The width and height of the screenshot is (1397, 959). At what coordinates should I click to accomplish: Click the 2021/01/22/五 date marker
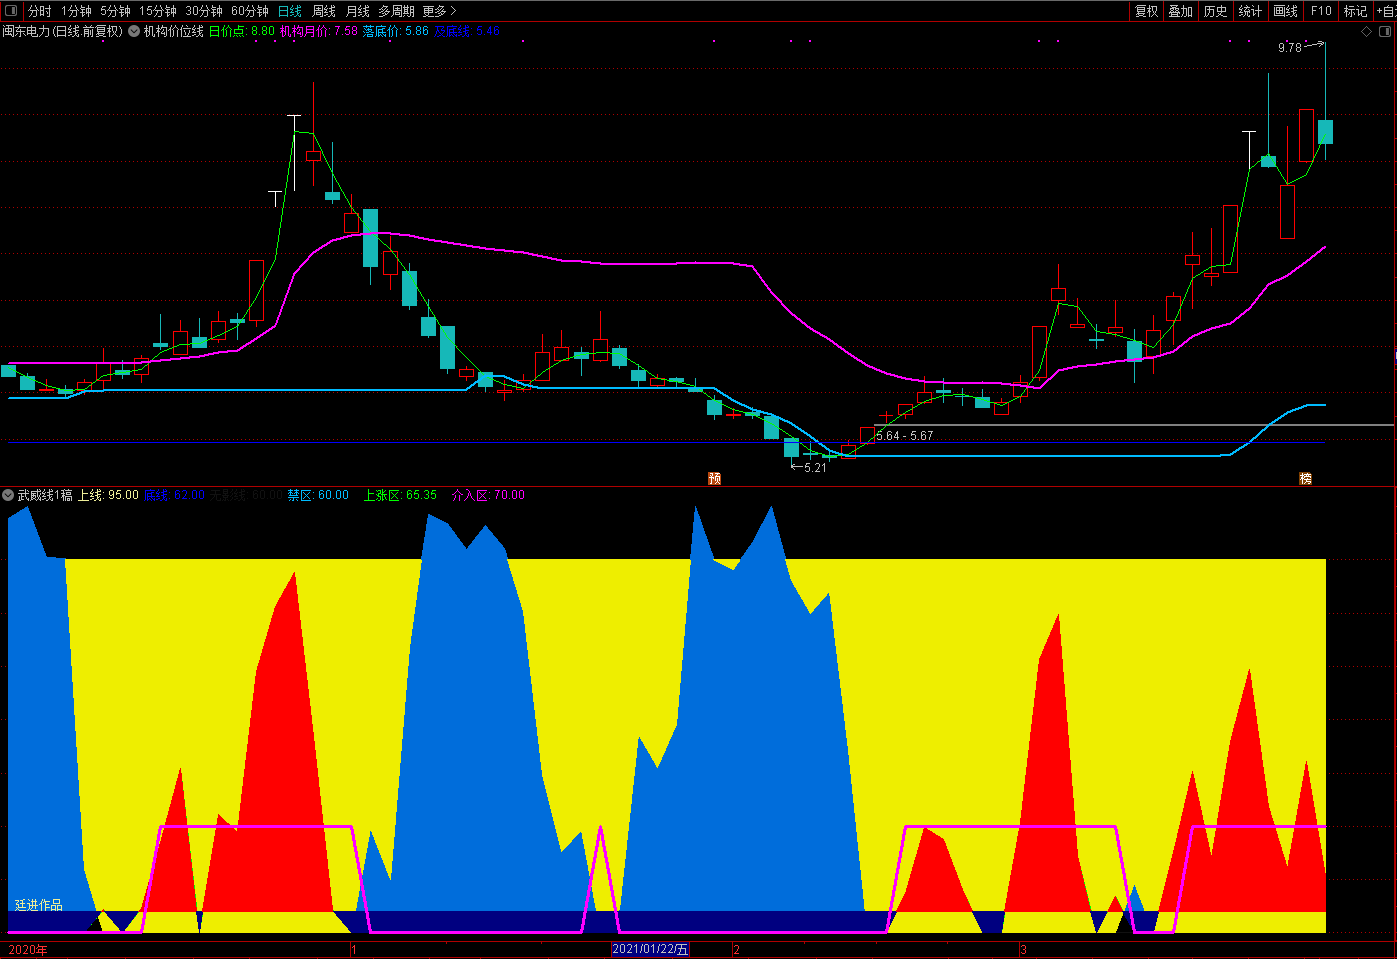point(650,949)
